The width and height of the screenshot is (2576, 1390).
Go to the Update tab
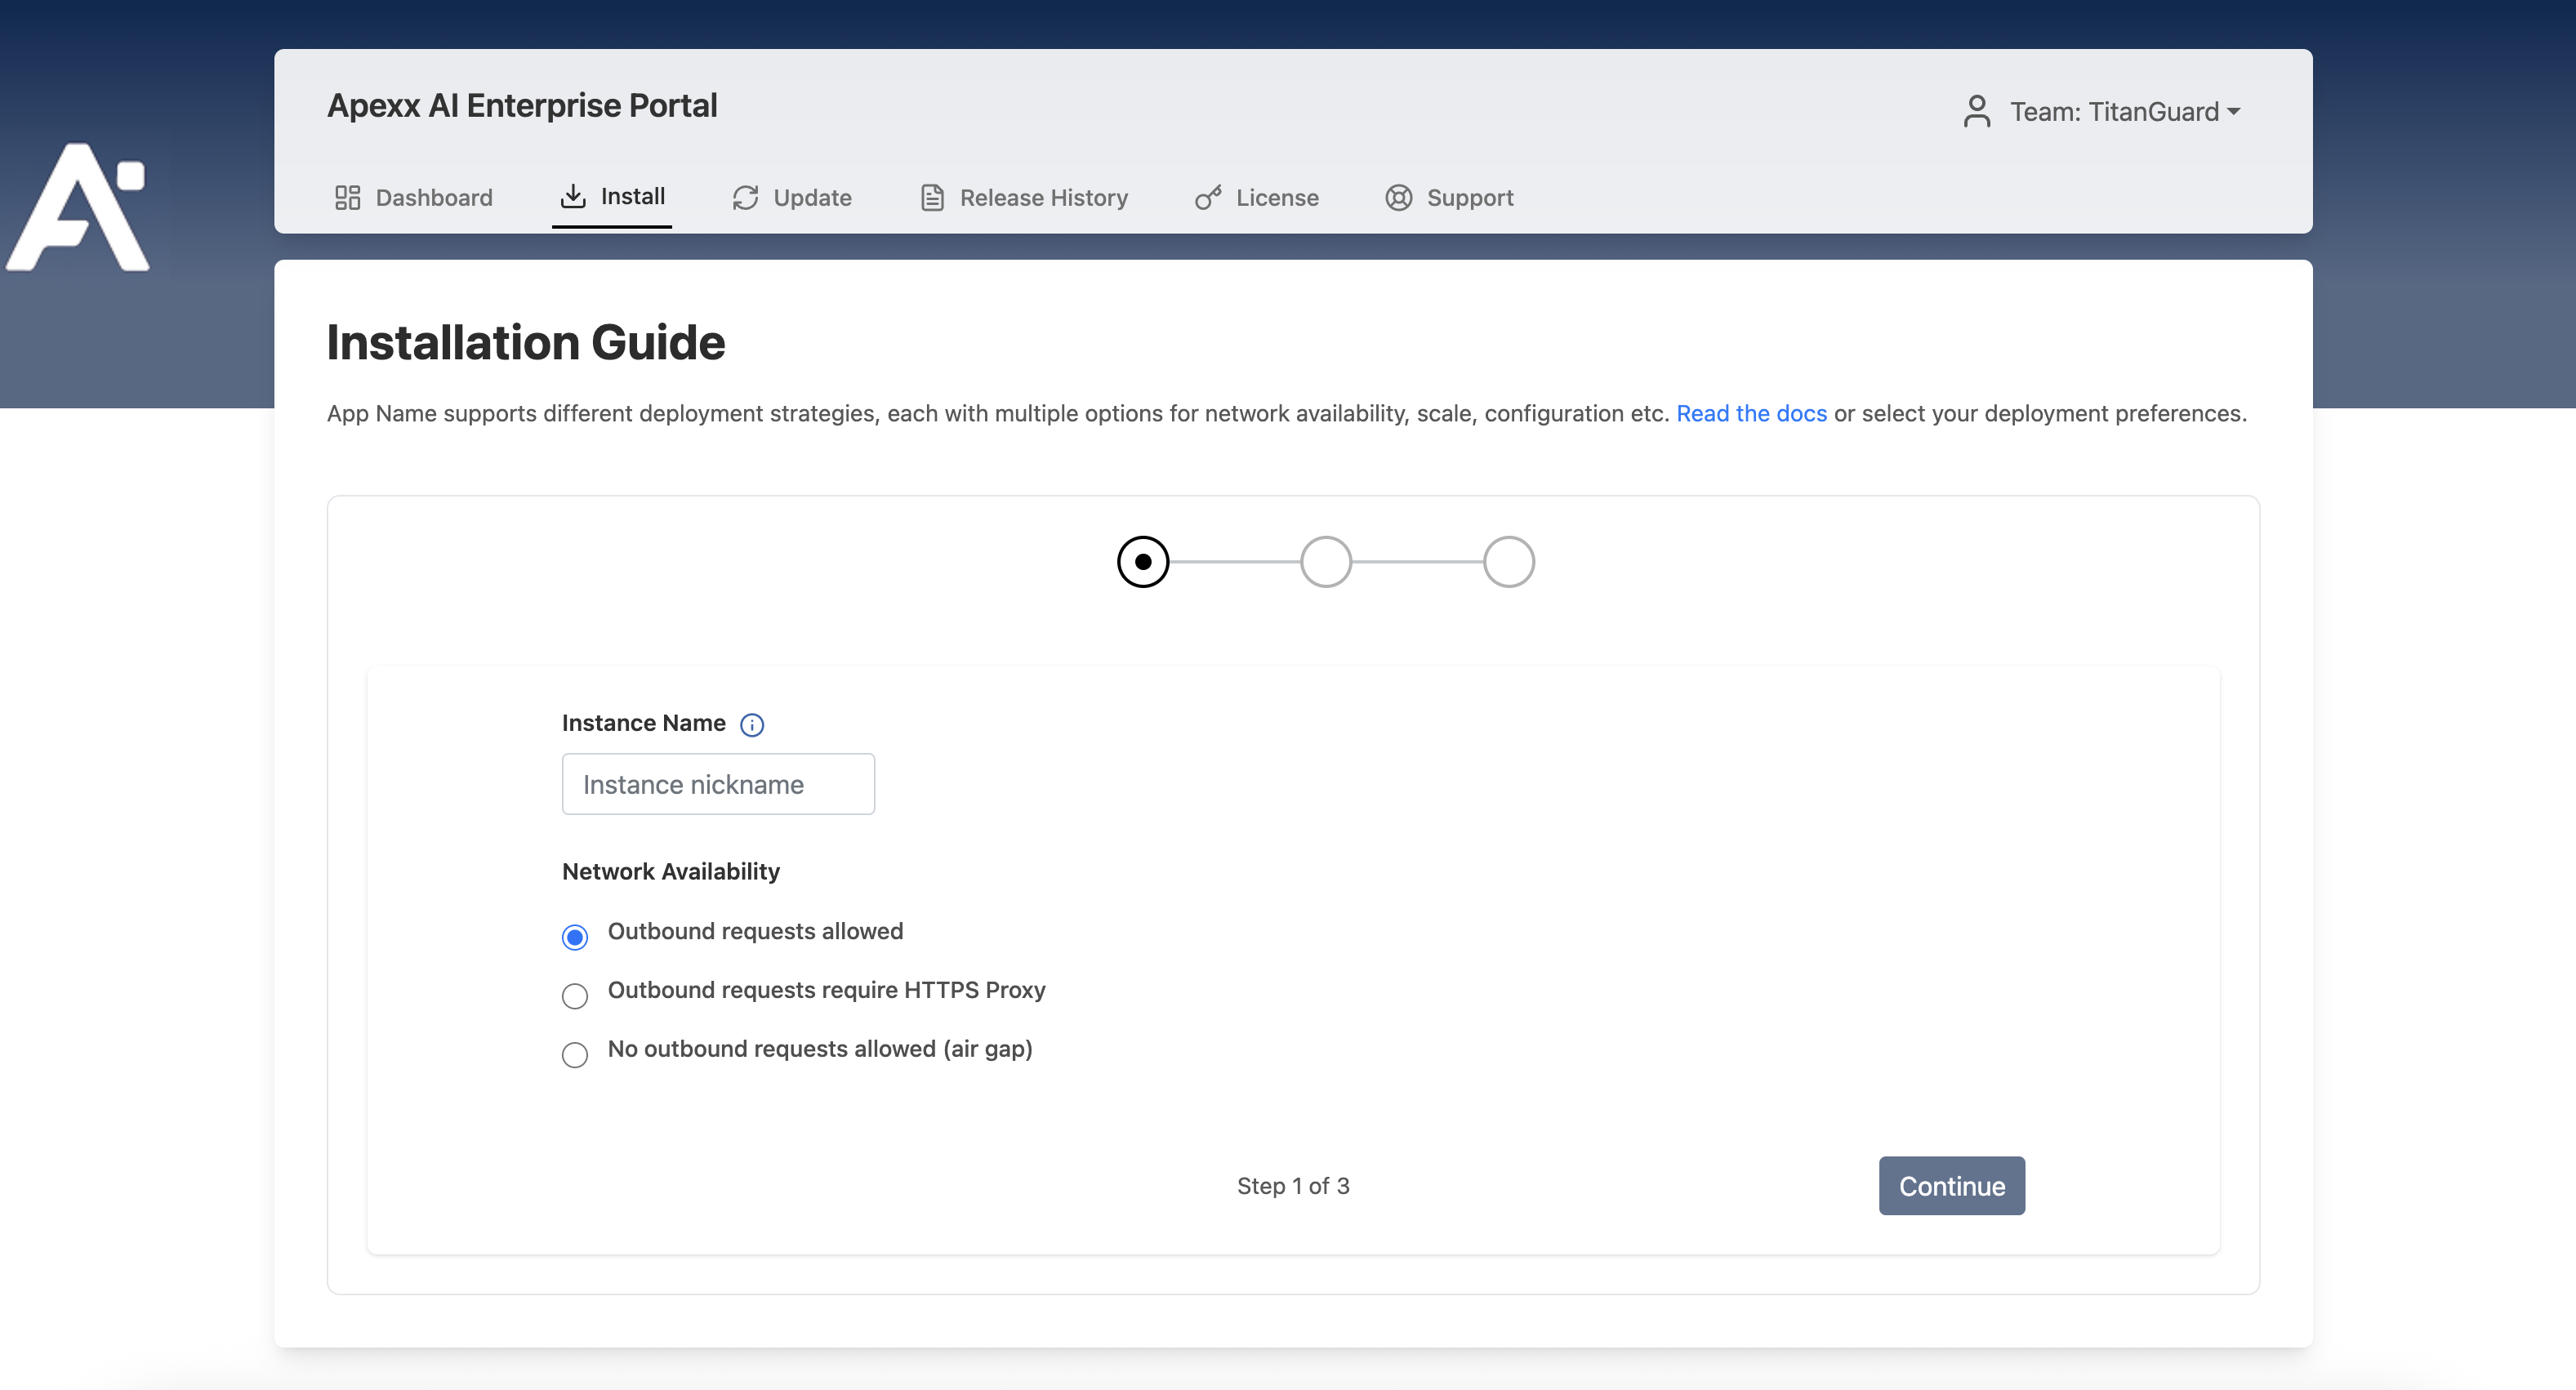pos(792,198)
